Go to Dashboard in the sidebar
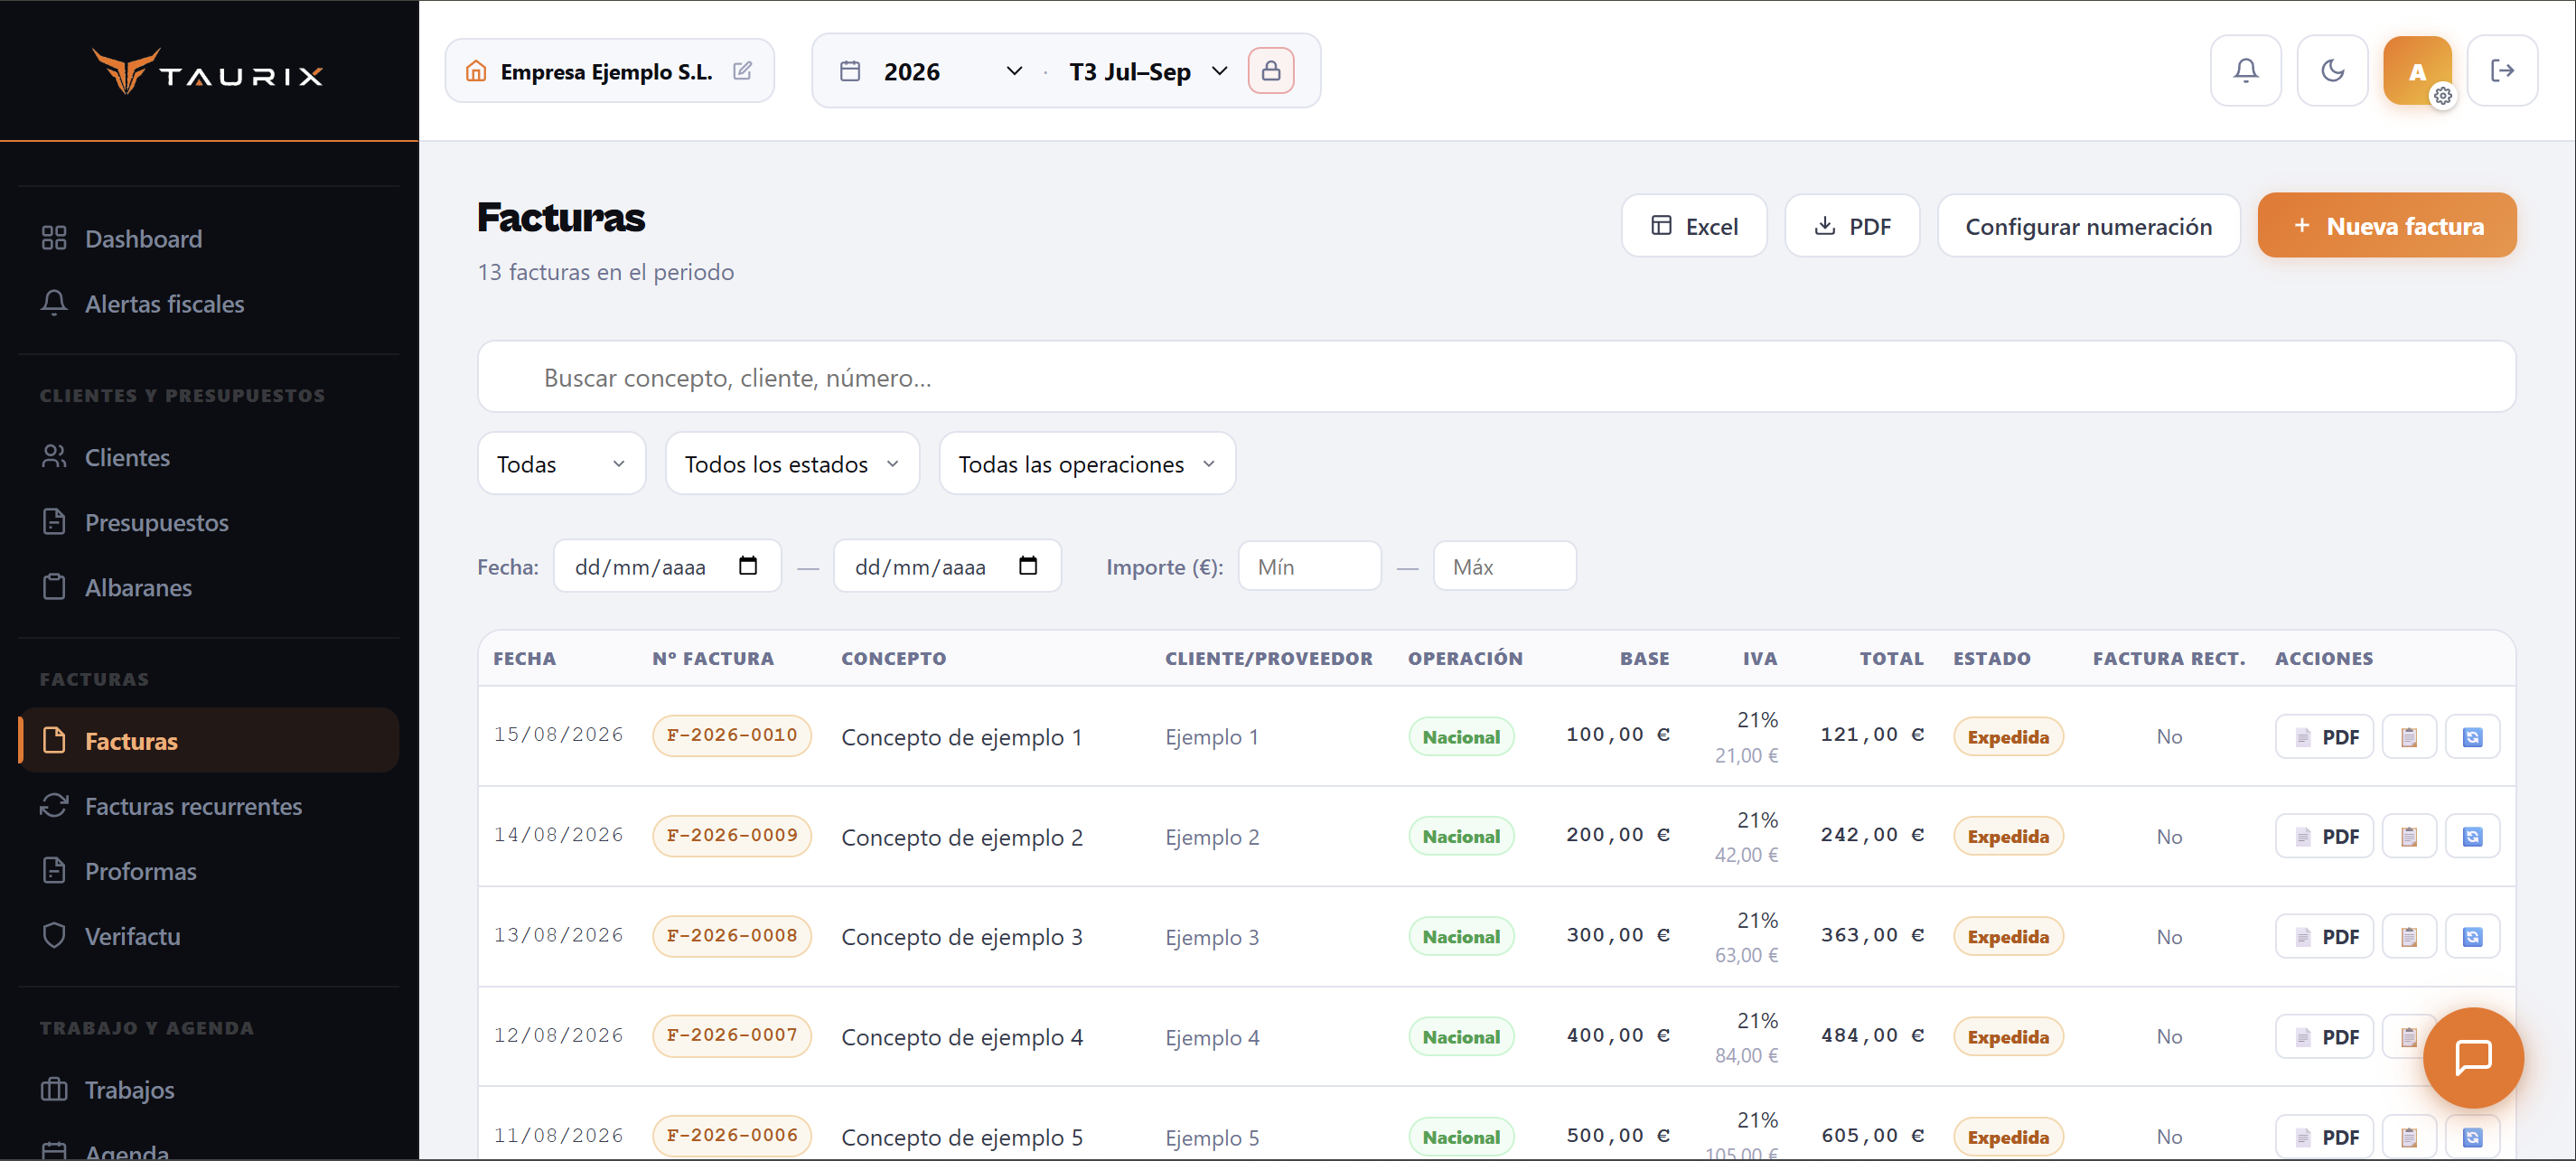Screen dimensions: 2576x1161 [208, 239]
